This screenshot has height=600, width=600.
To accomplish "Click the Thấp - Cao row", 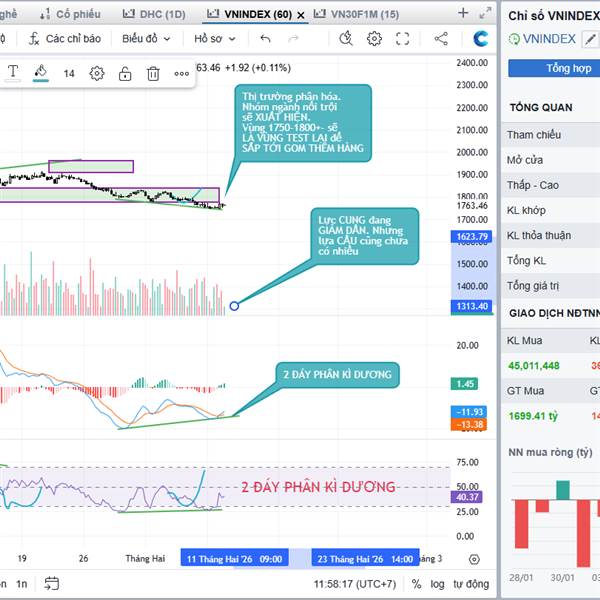I will pos(551,185).
